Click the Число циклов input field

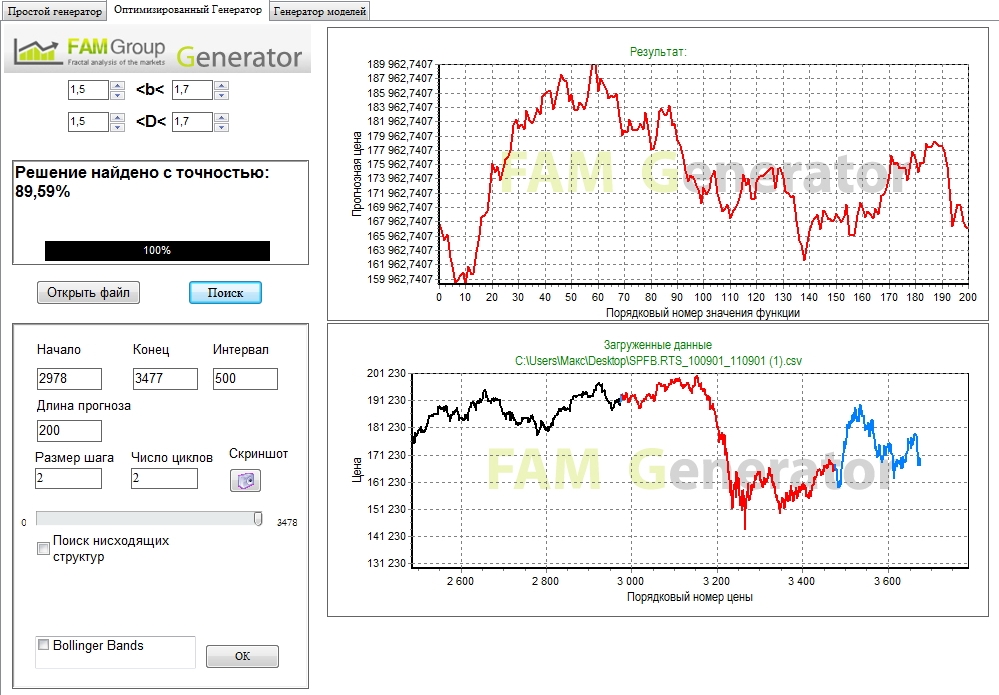click(164, 478)
